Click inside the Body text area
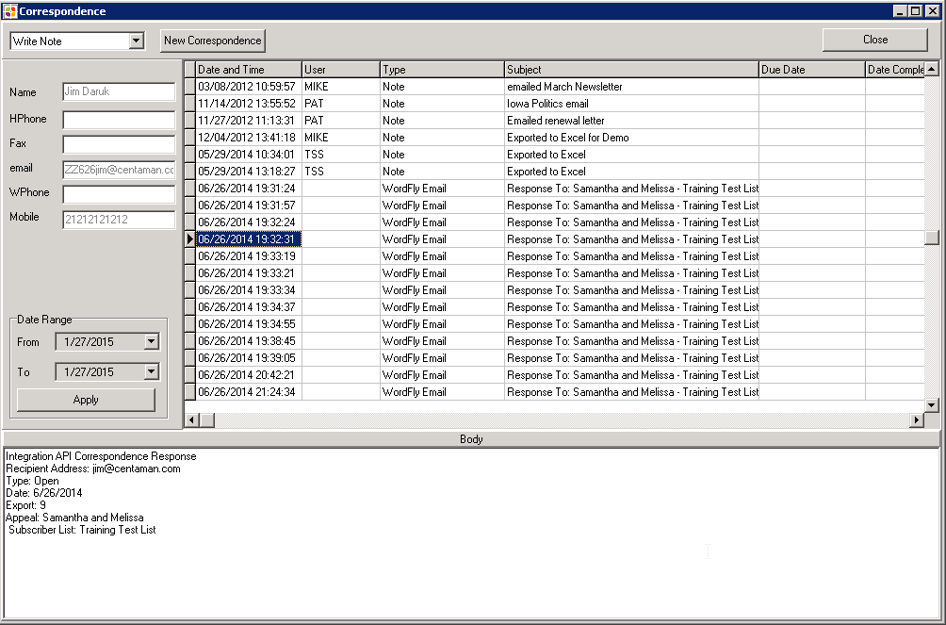The height and width of the screenshot is (625, 946). click(471, 534)
